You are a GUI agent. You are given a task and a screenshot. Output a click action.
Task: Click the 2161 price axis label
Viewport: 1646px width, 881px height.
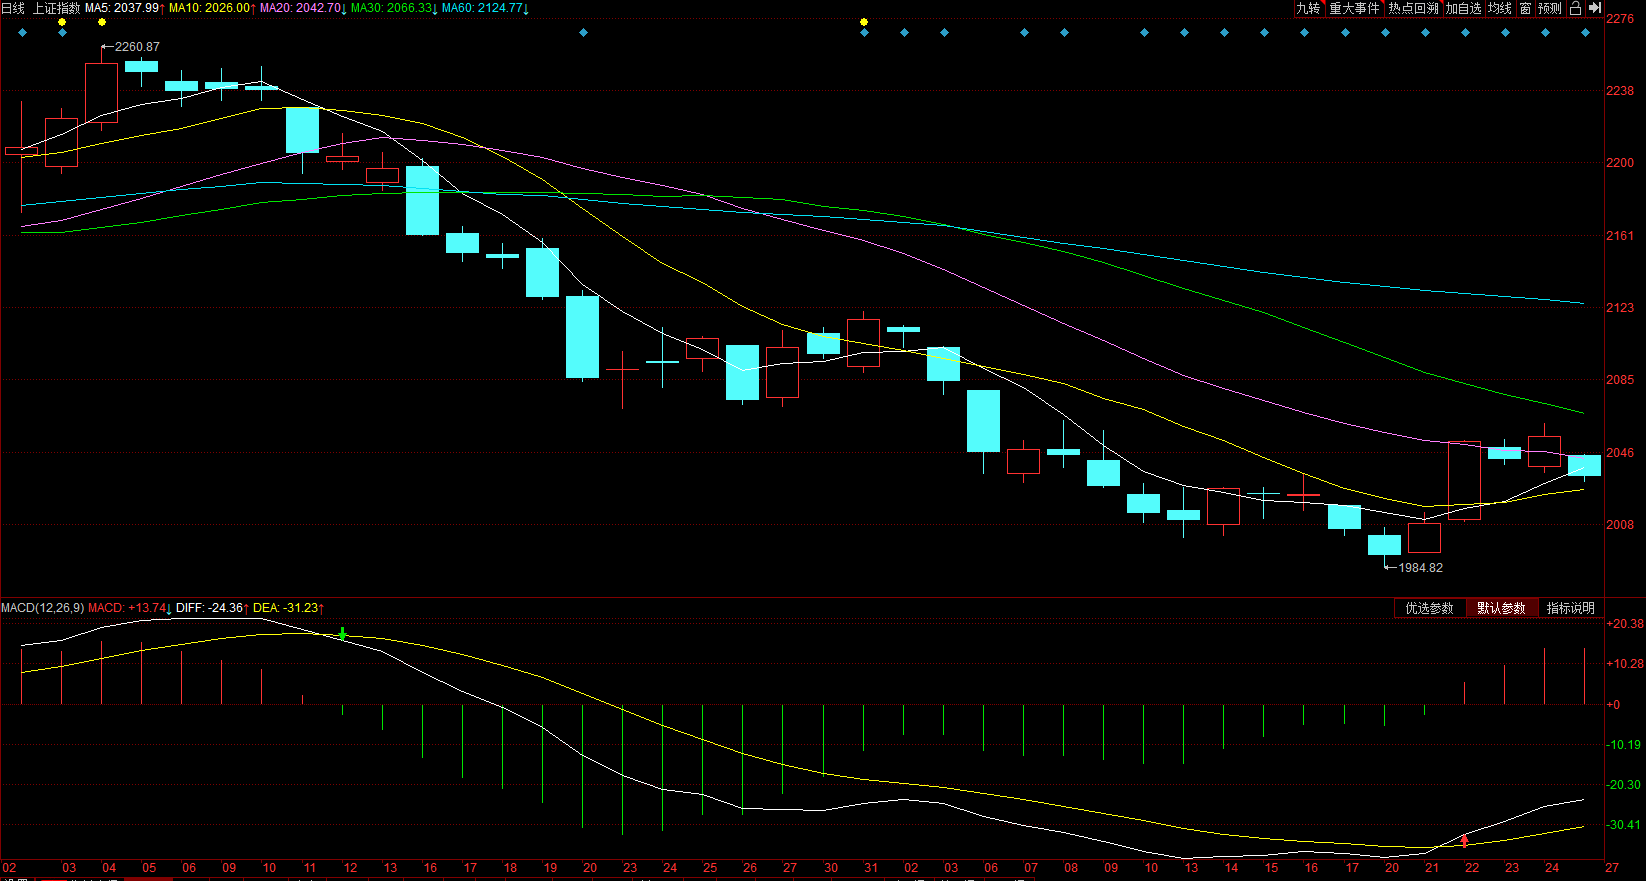point(1620,236)
